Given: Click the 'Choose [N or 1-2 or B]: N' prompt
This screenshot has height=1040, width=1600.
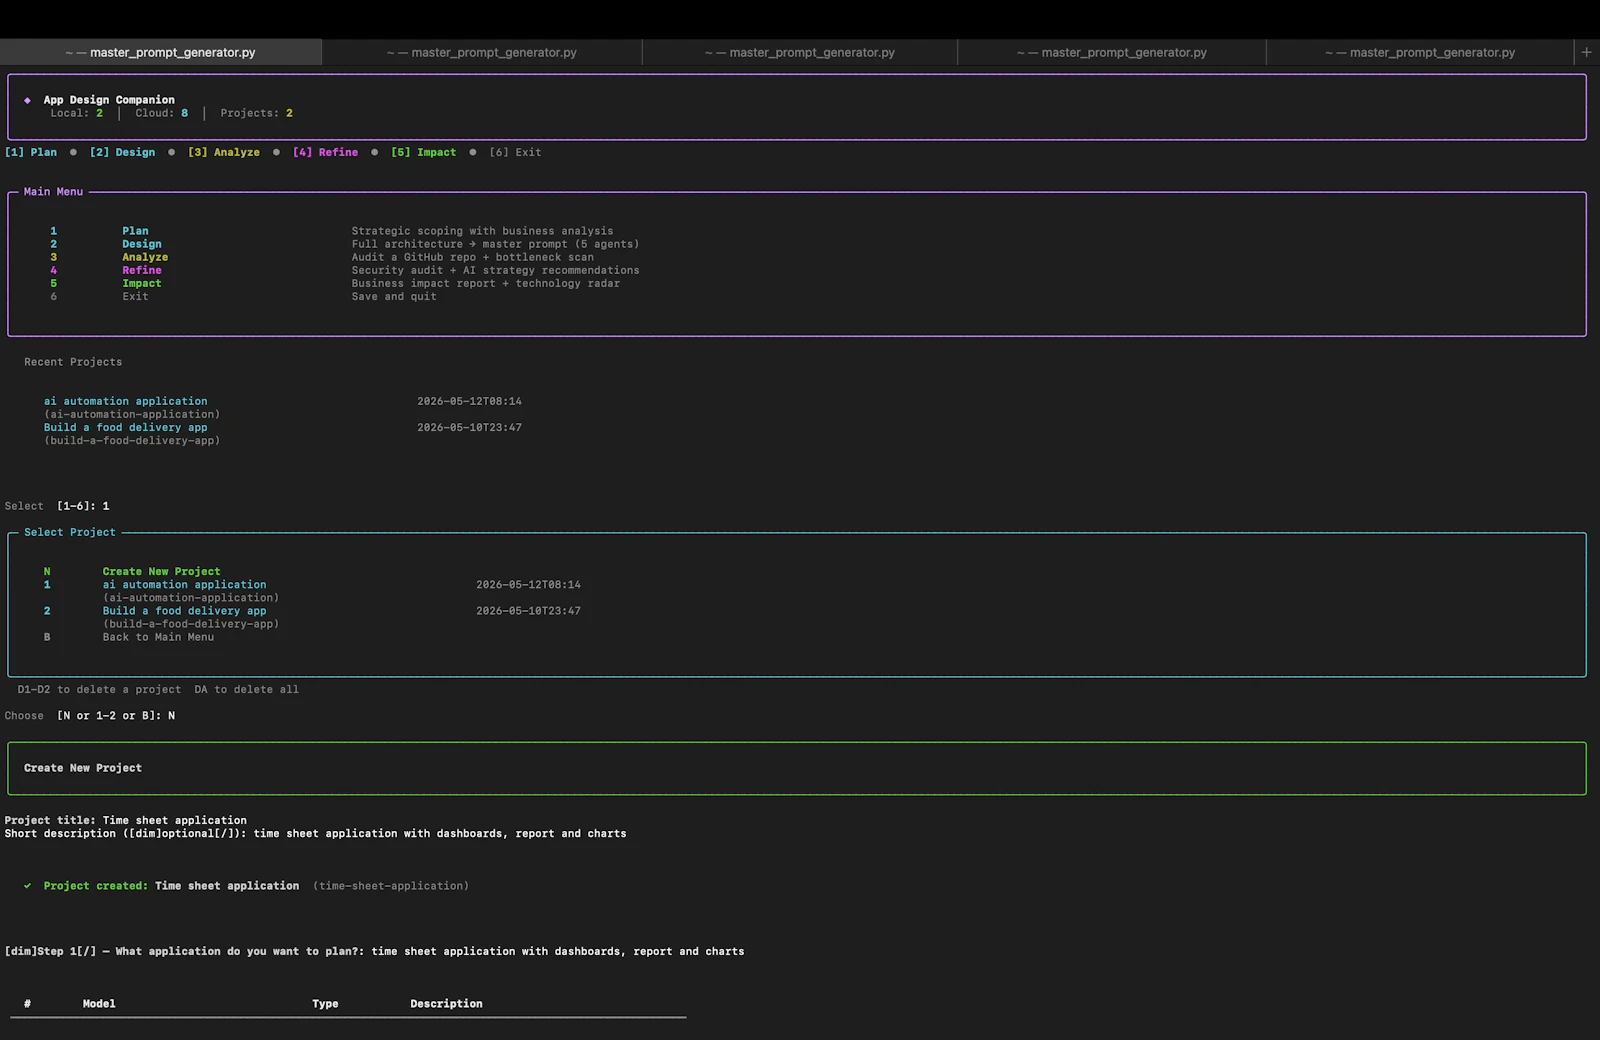Looking at the screenshot, I should coord(90,715).
